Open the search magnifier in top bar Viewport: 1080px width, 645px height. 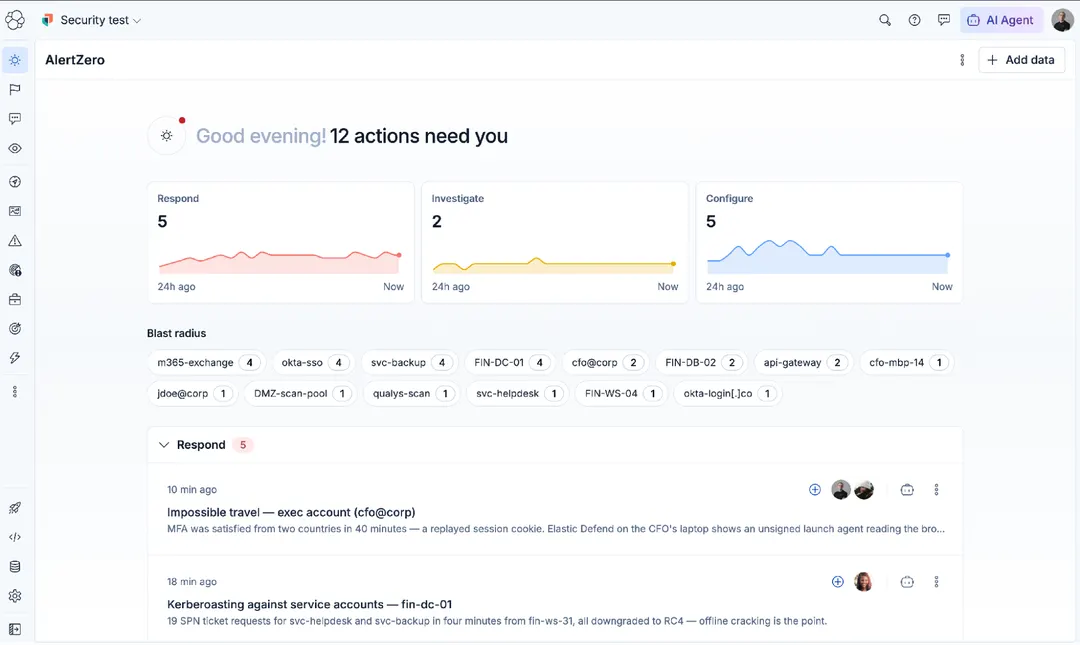(885, 20)
